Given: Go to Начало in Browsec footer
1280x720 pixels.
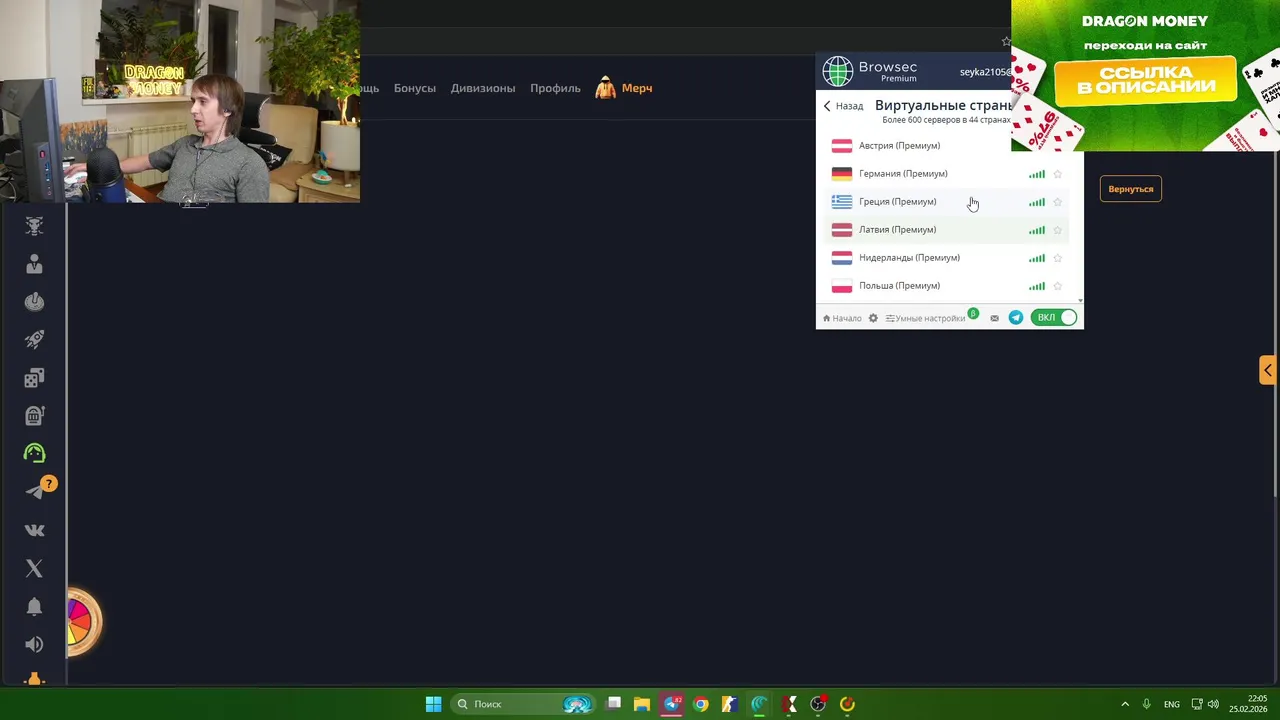Looking at the screenshot, I should coord(842,318).
